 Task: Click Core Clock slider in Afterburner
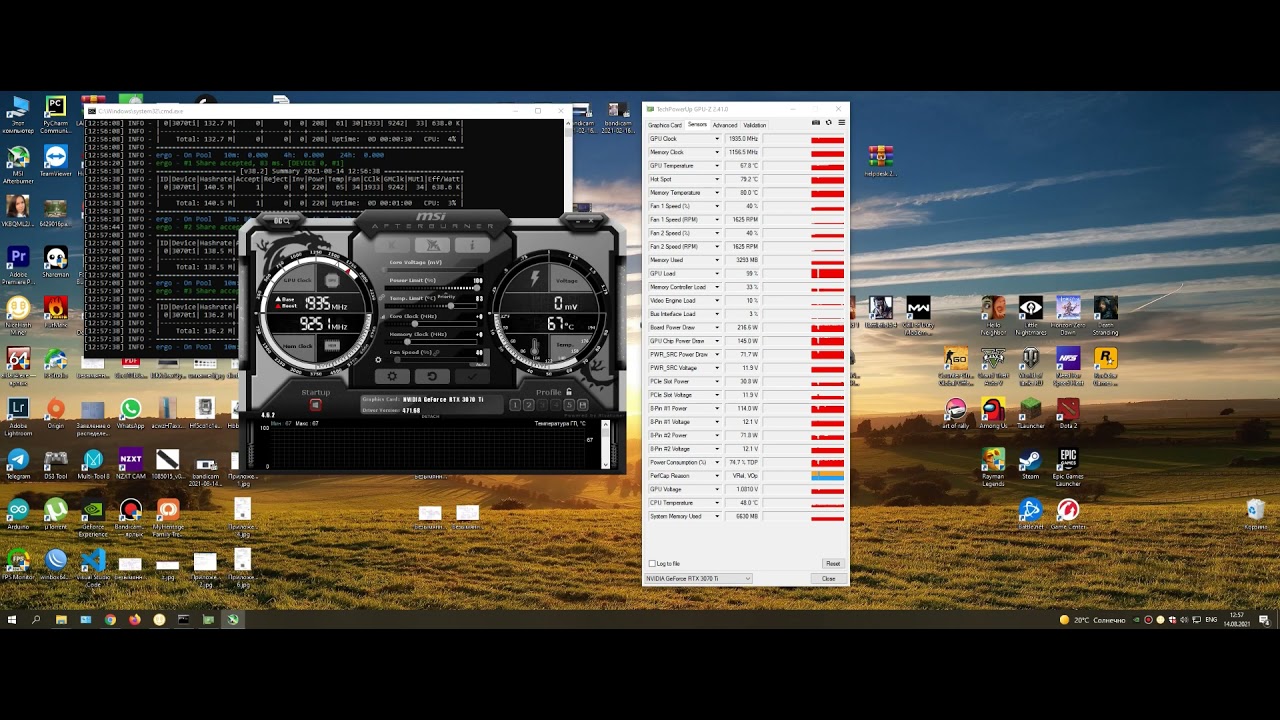(x=431, y=324)
